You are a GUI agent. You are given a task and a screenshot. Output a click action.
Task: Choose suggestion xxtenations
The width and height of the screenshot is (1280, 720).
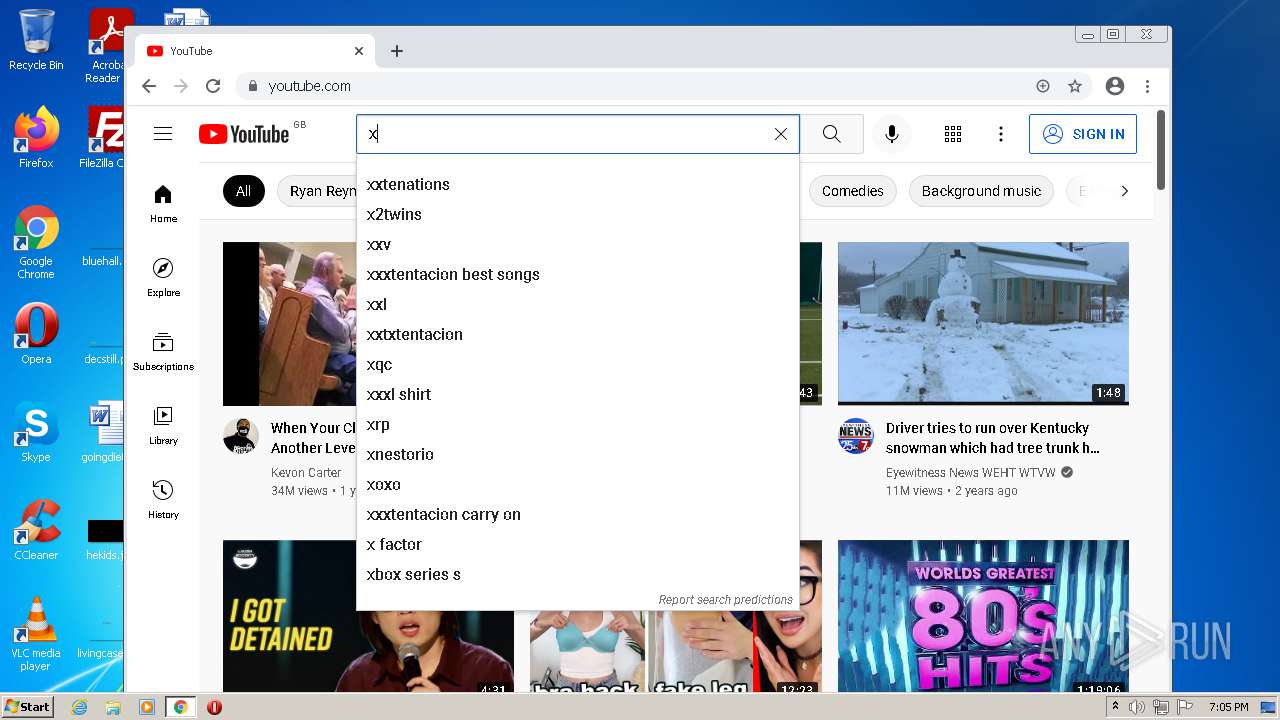pyautogui.click(x=578, y=184)
